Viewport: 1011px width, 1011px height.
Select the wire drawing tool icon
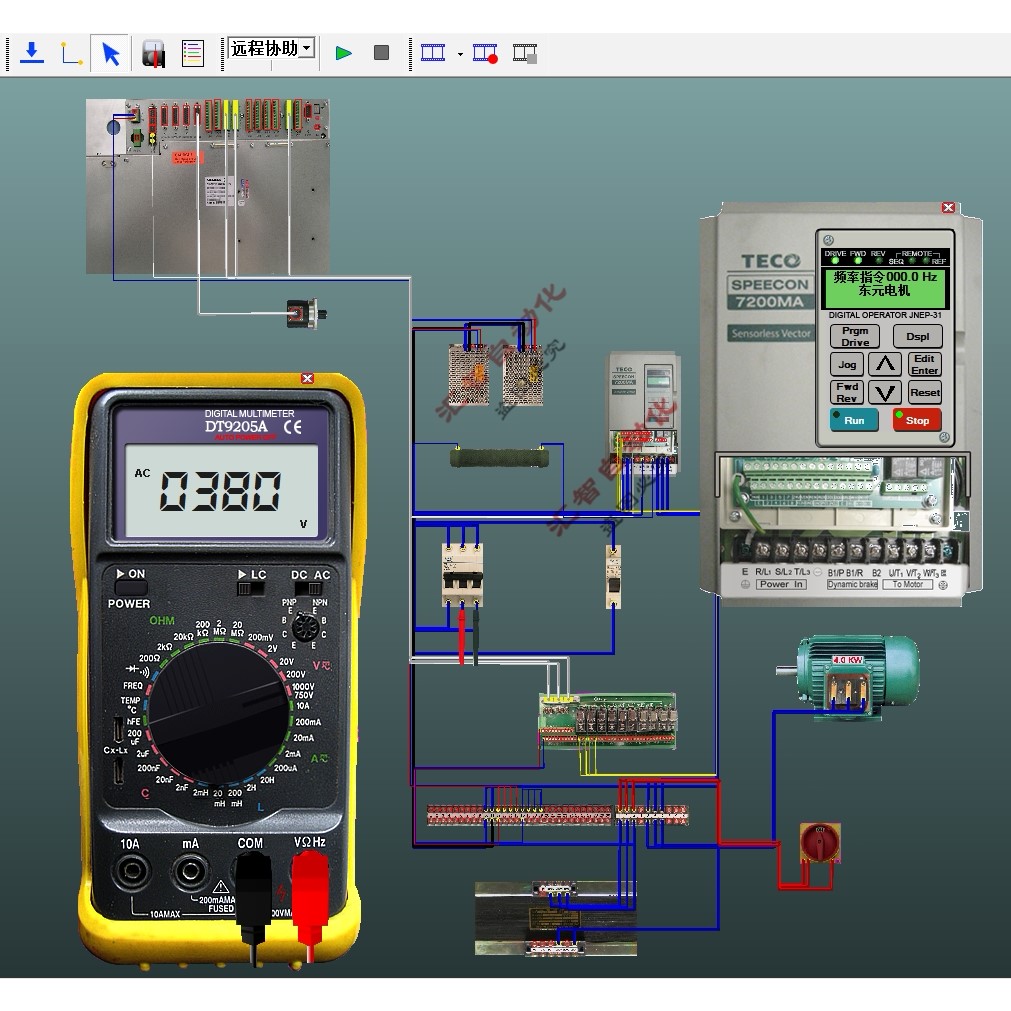[x=72, y=53]
